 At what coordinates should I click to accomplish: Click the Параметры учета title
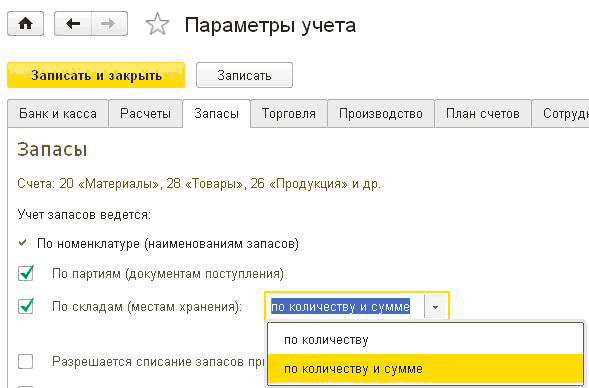[270, 26]
